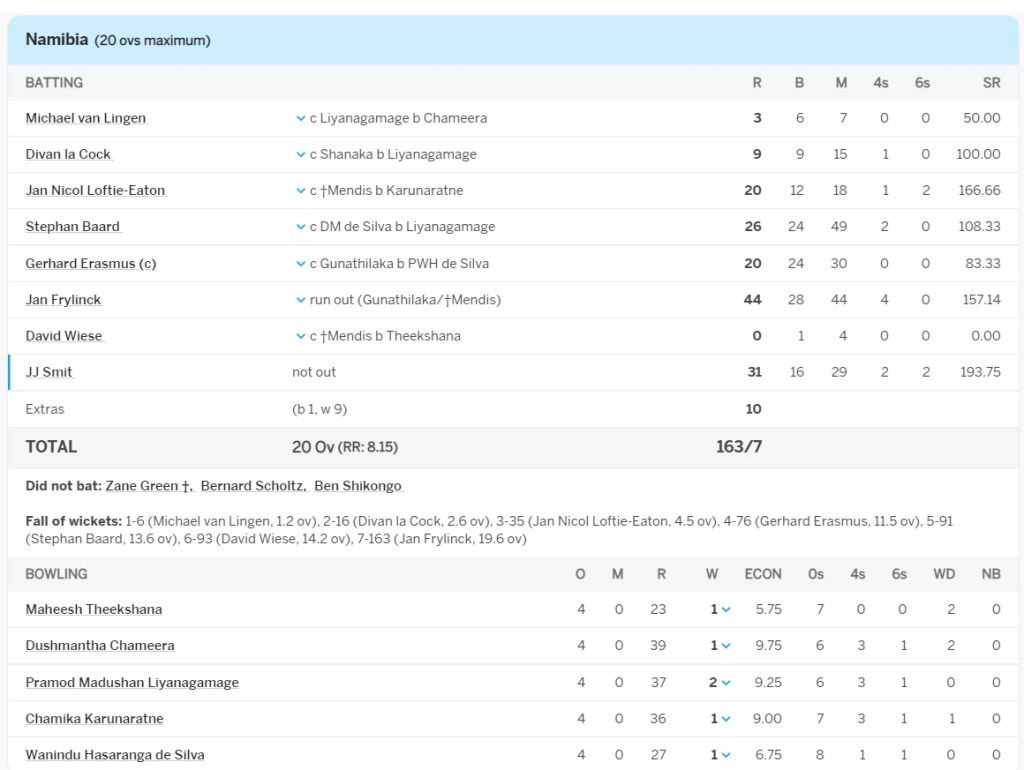Open Chamika Karunaratne wickets dropdown
Screen dimensions: 1024x770
tap(725, 719)
